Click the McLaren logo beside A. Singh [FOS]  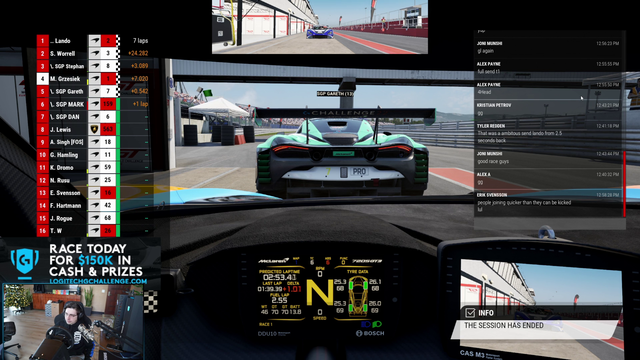95,142
